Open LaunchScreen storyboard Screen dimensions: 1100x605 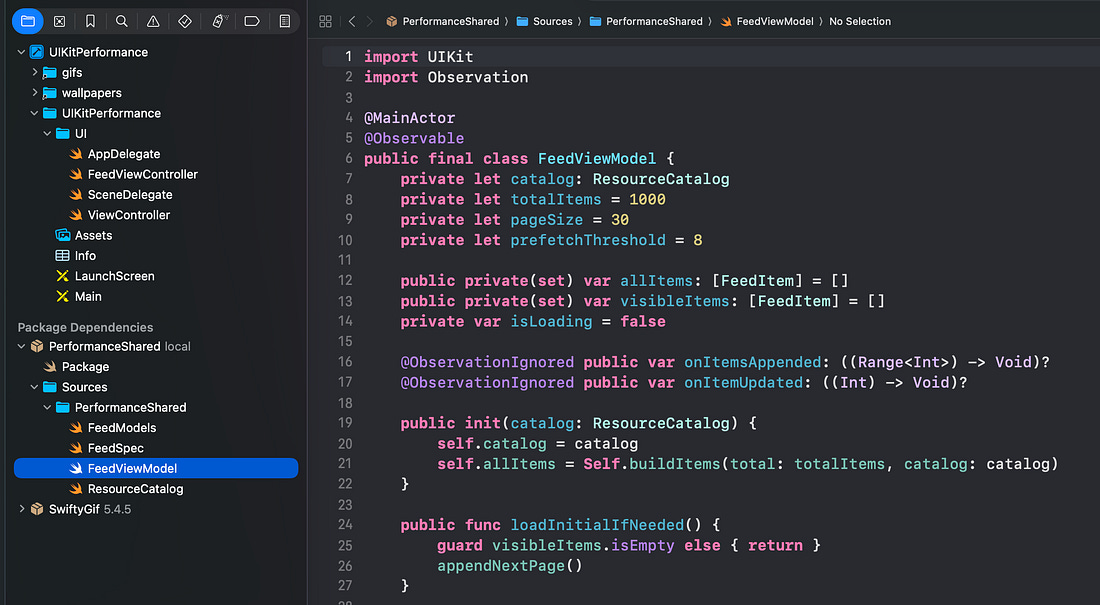pos(114,276)
